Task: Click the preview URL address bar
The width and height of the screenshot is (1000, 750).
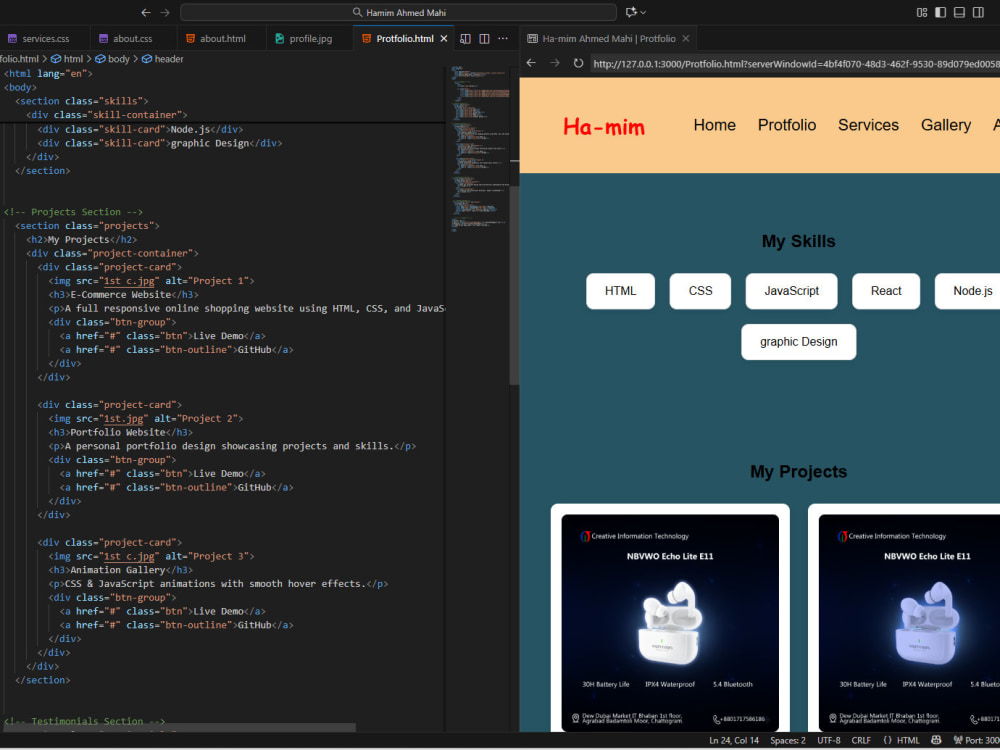Action: 795,63
